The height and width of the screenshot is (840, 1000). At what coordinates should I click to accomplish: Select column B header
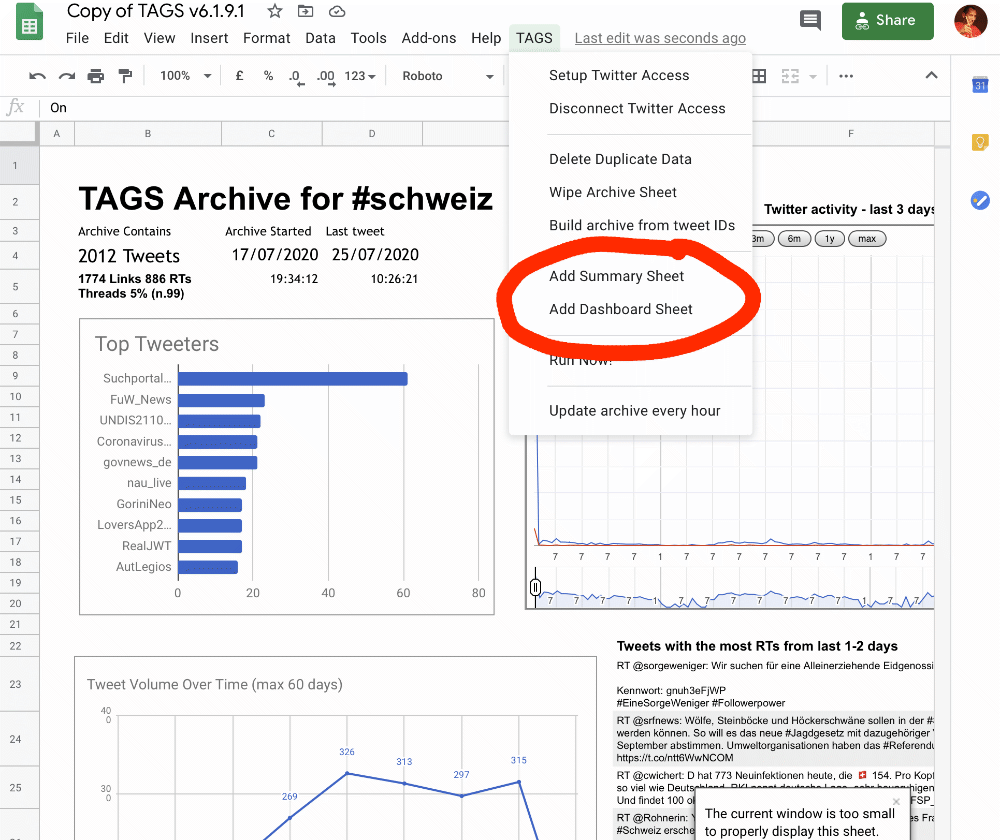[x=148, y=134]
